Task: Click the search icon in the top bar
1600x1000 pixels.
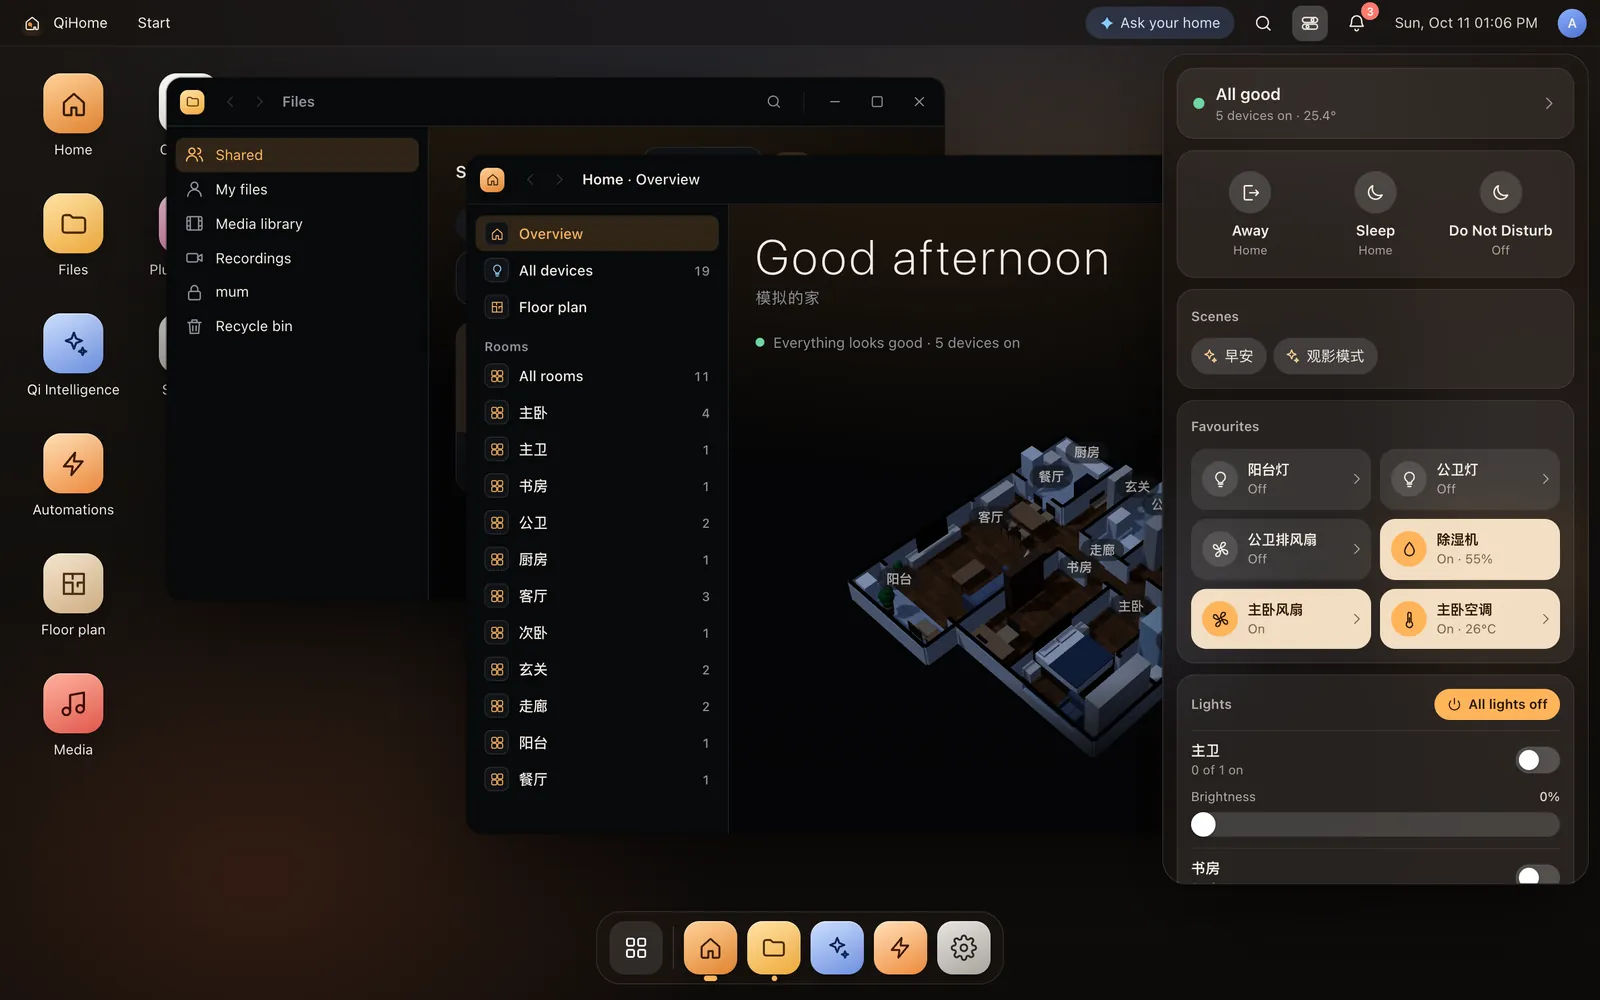Action: [x=1263, y=23]
